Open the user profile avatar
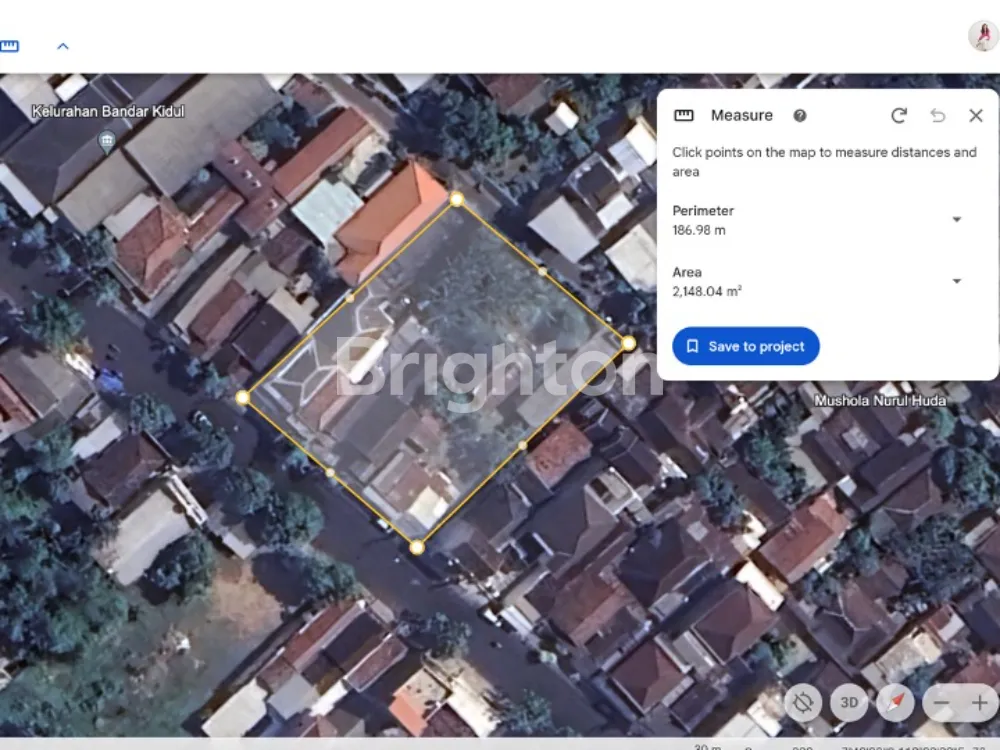This screenshot has width=1000, height=750. coord(983,36)
